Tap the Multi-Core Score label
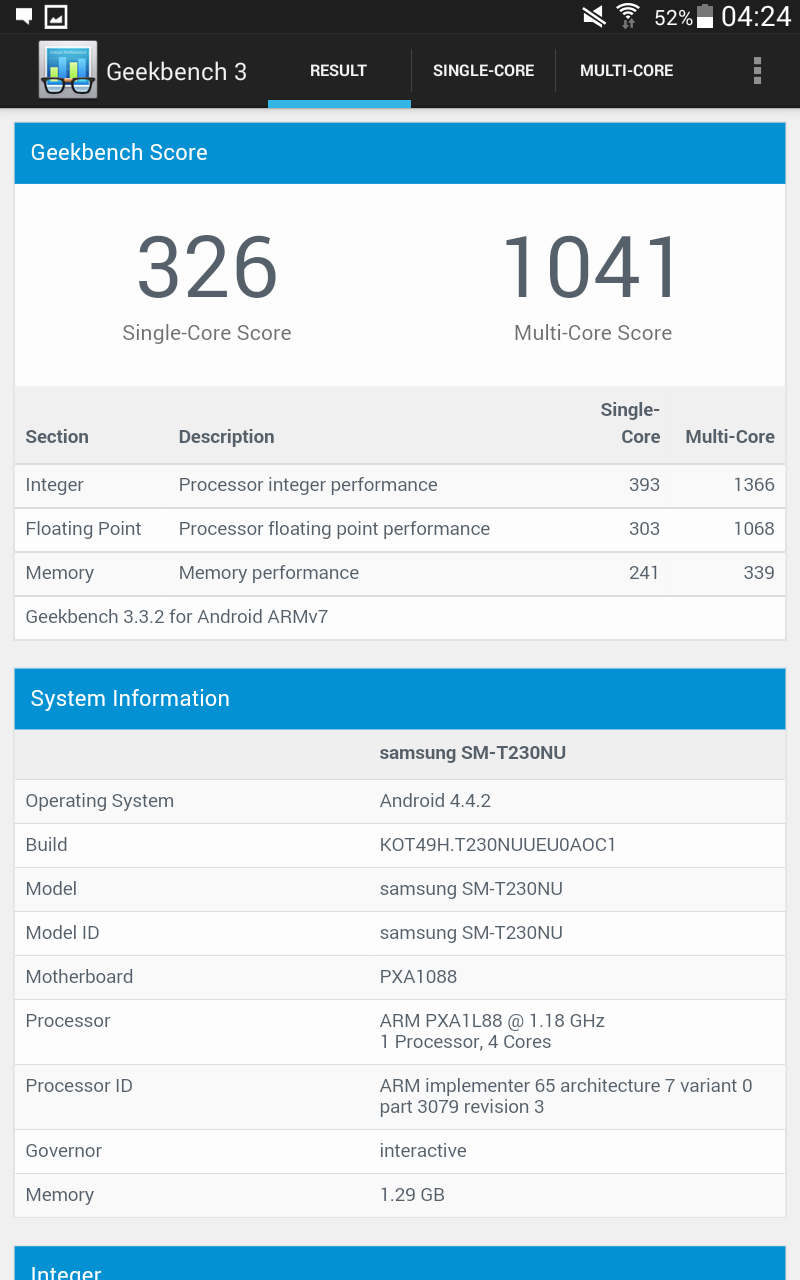The width and height of the screenshot is (800, 1280). coord(593,333)
